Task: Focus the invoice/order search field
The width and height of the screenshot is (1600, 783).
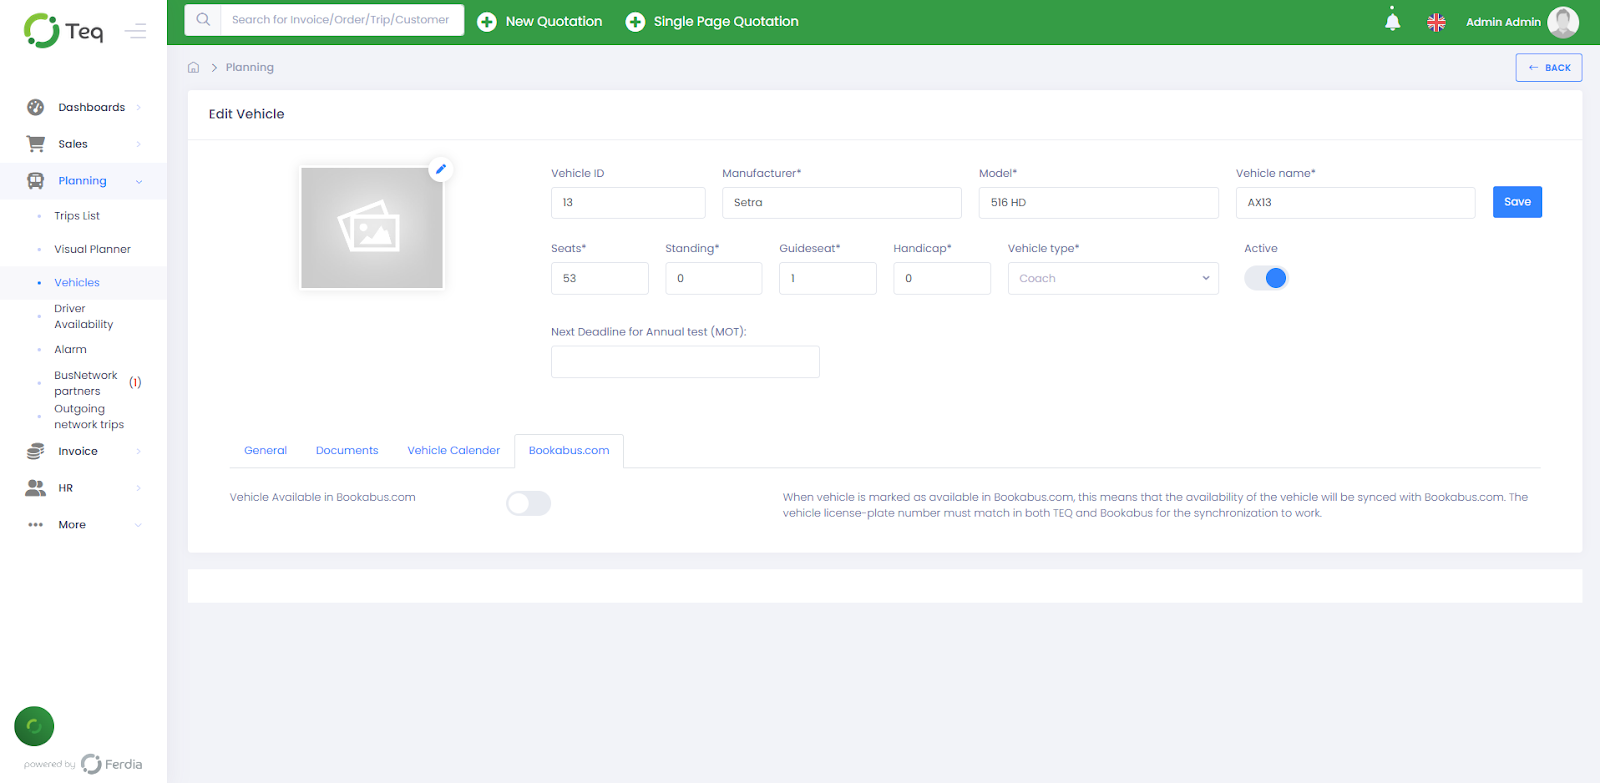Action: tap(341, 20)
